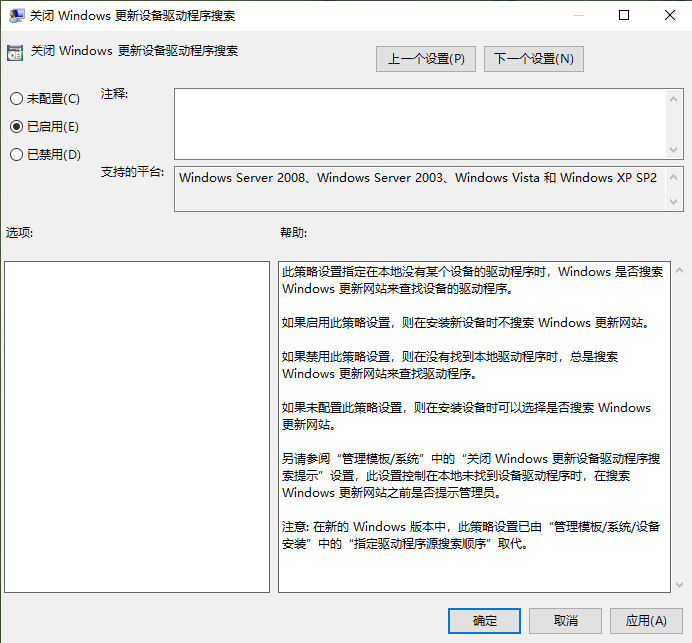Click help paragraph starting '如果未配置此策略设置'
The image size is (692, 643).
click(x=466, y=416)
